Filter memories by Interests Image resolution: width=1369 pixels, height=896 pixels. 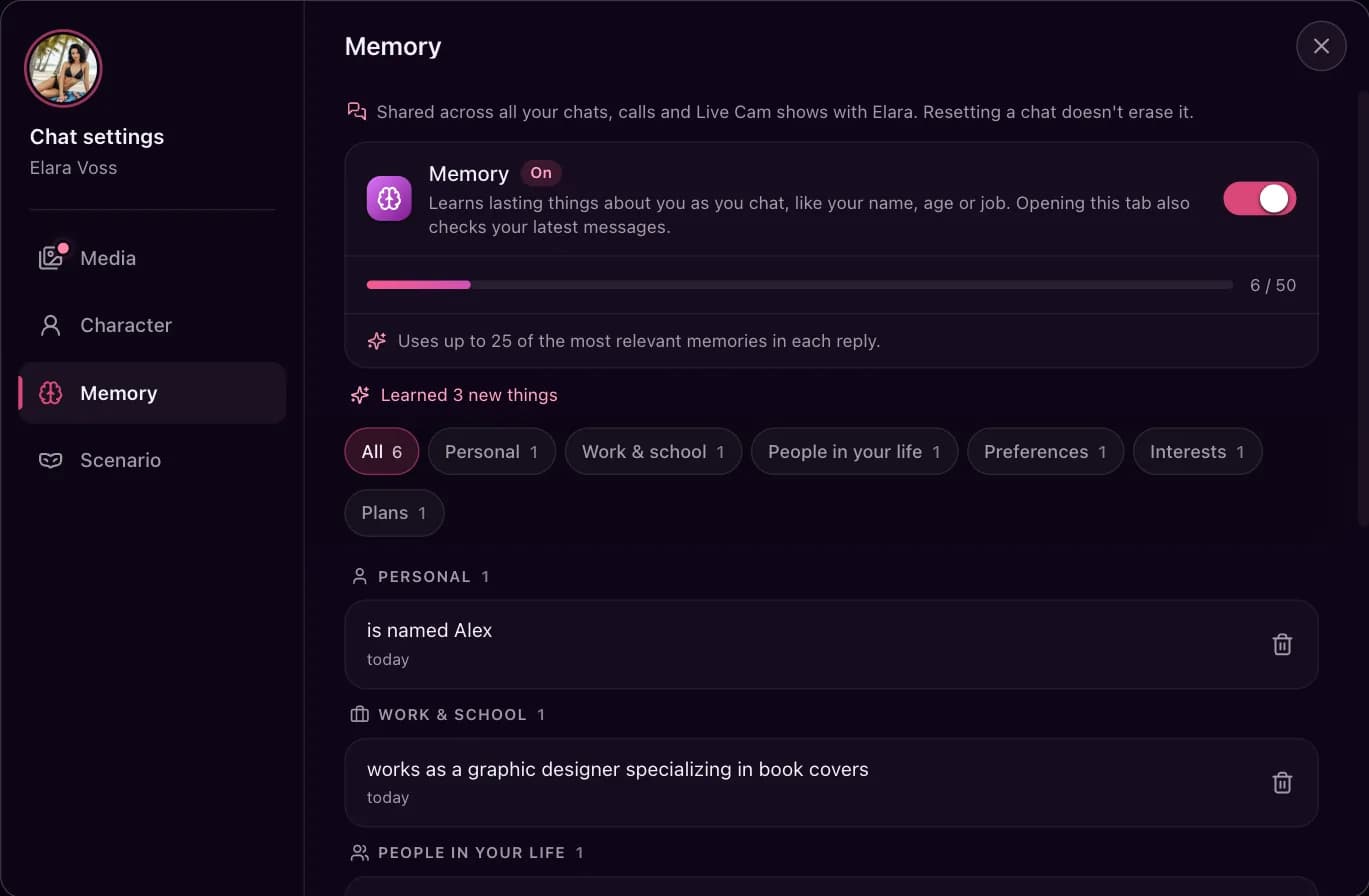[1197, 452]
